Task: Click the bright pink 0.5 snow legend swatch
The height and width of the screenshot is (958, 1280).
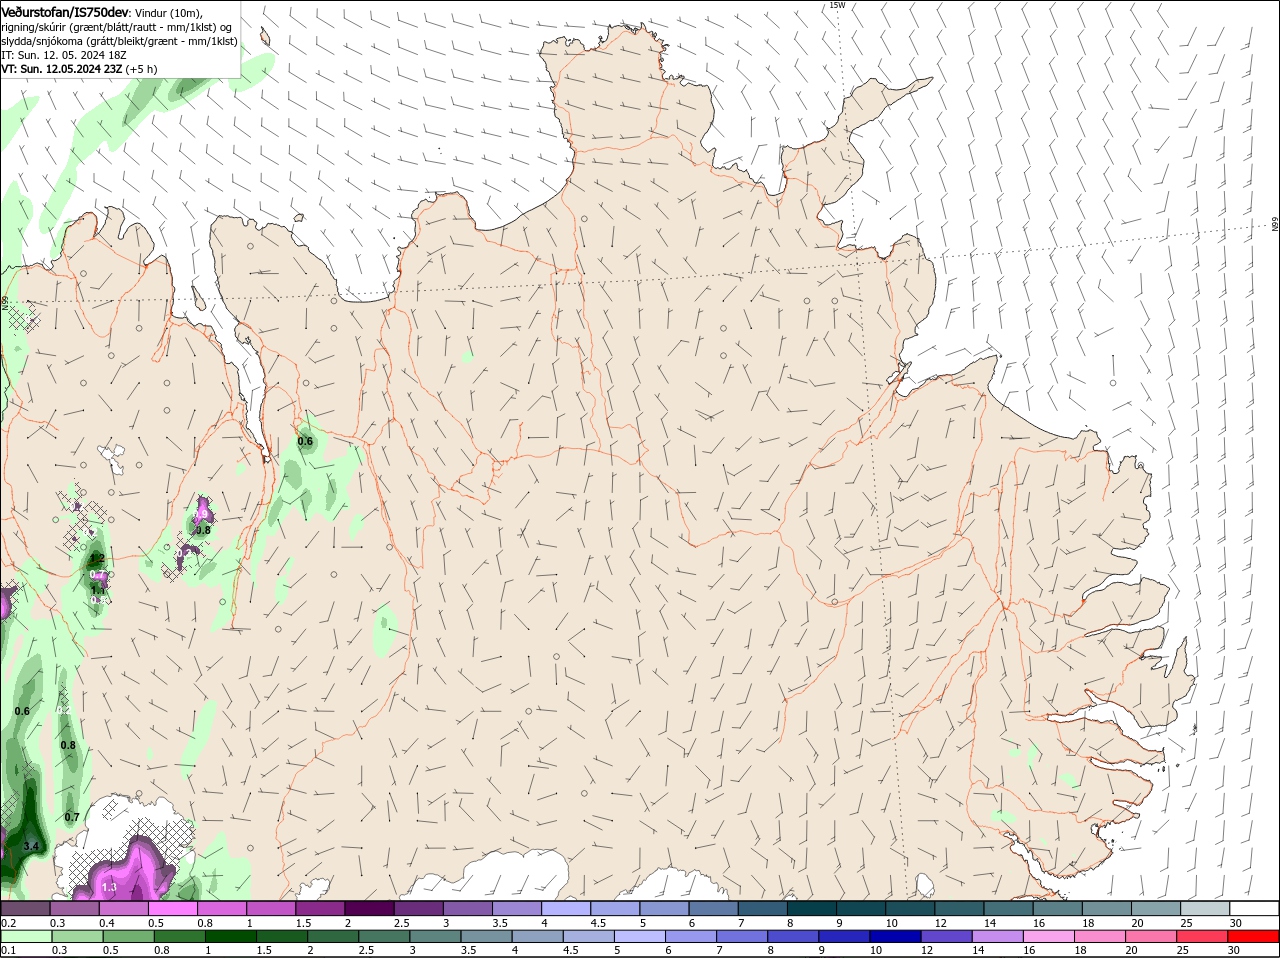Action: tap(172, 908)
